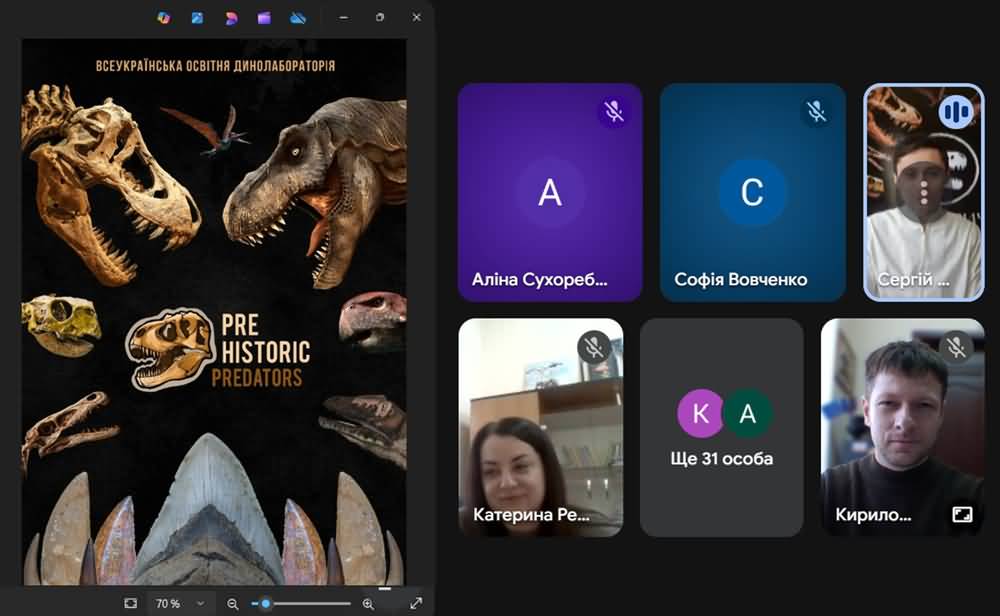Image resolution: width=1000 pixels, height=616 pixels.
Task: Open the Copilot icon in Photos toolbar
Action: pos(164,17)
